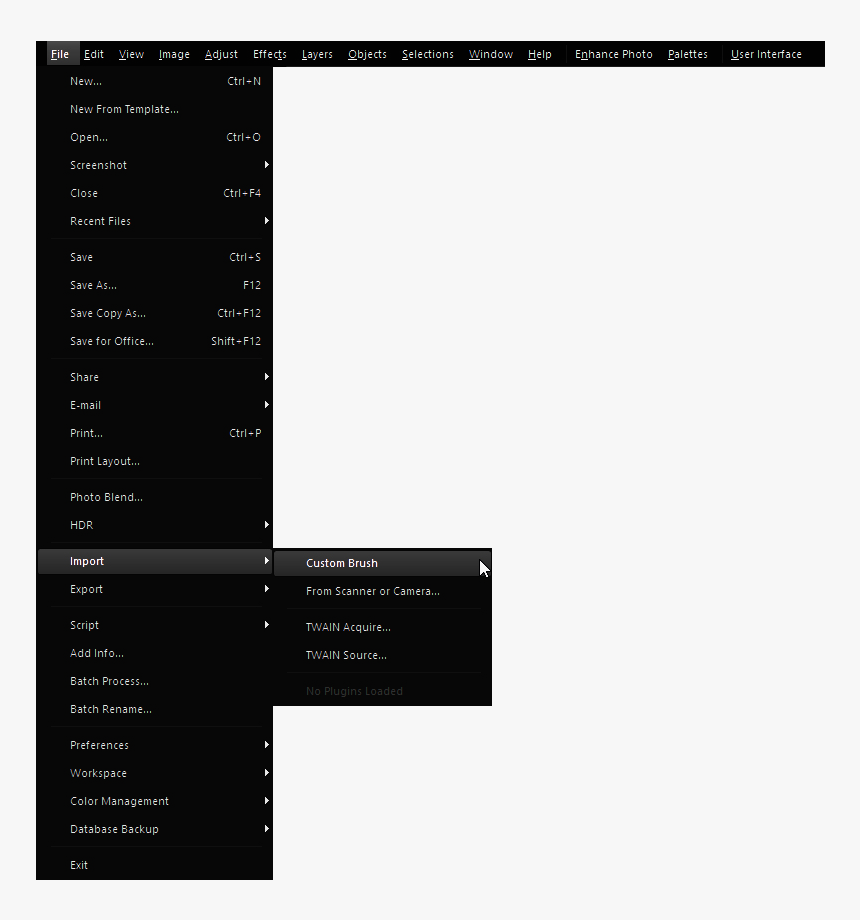Open the Palettes menu
The width and height of the screenshot is (860, 920).
[687, 54]
